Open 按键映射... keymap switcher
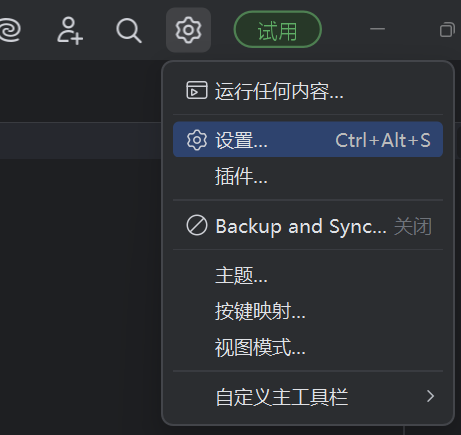The height and width of the screenshot is (435, 461). click(308, 311)
